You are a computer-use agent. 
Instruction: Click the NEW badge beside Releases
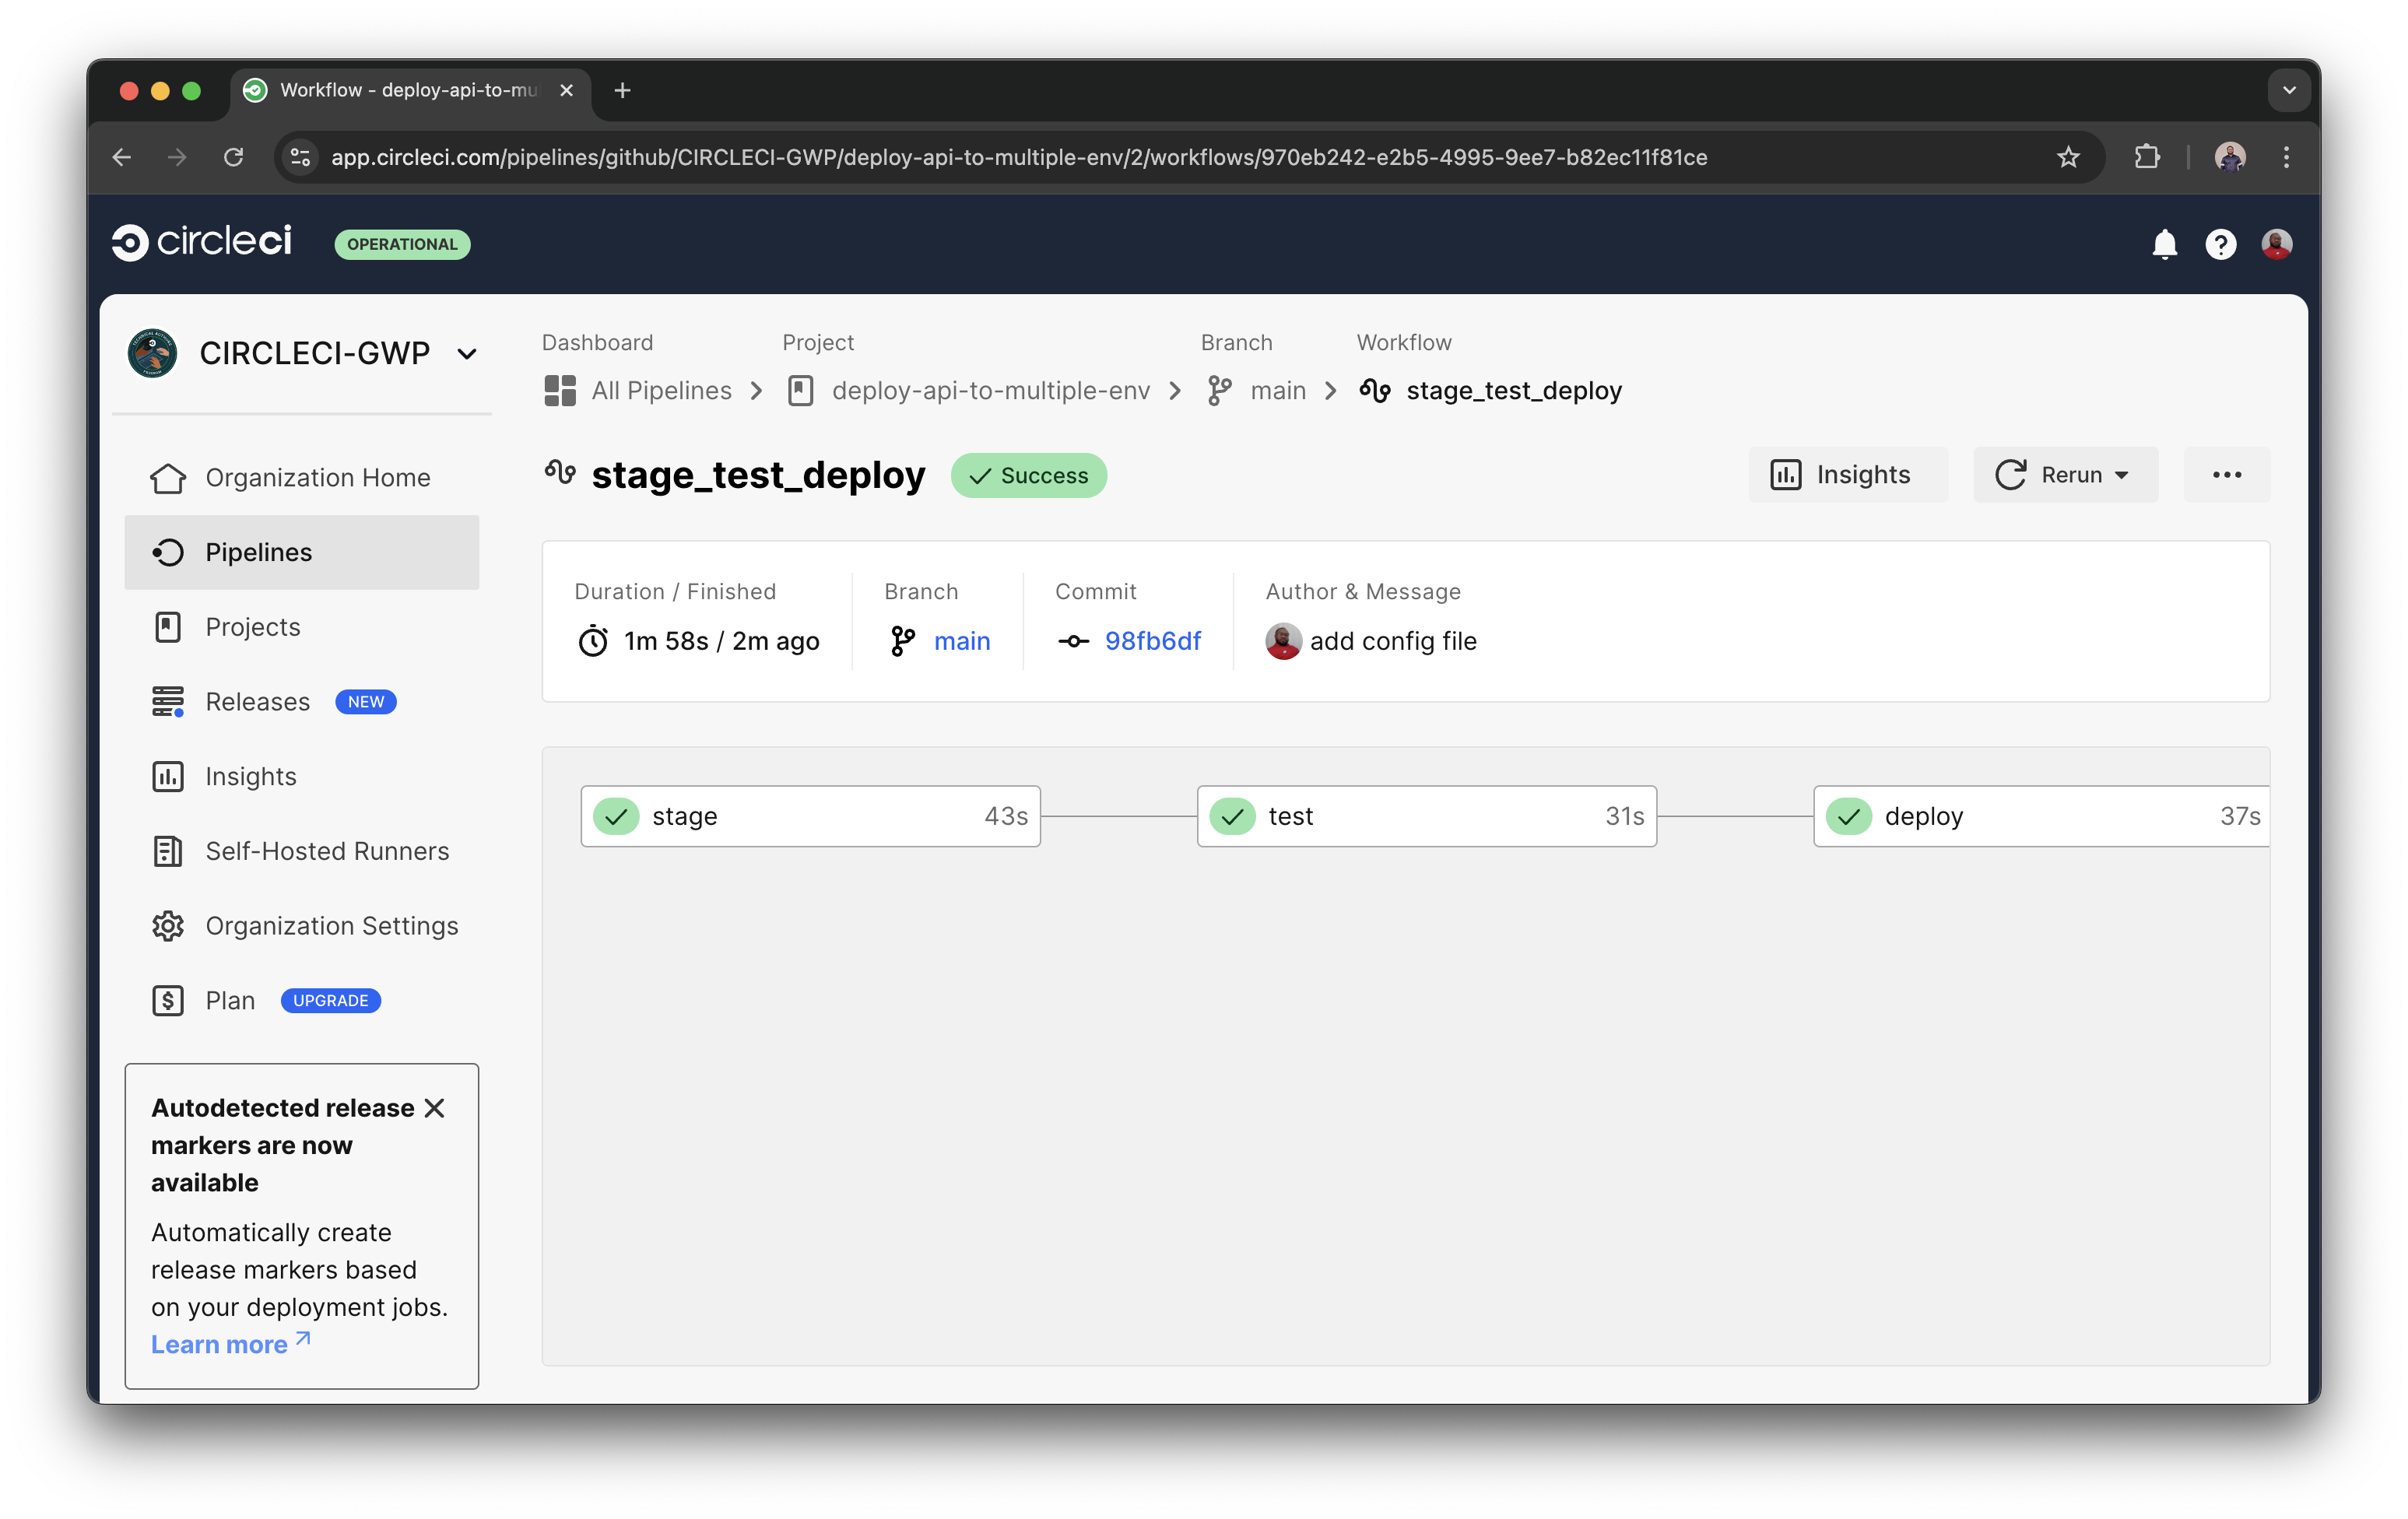pos(366,701)
